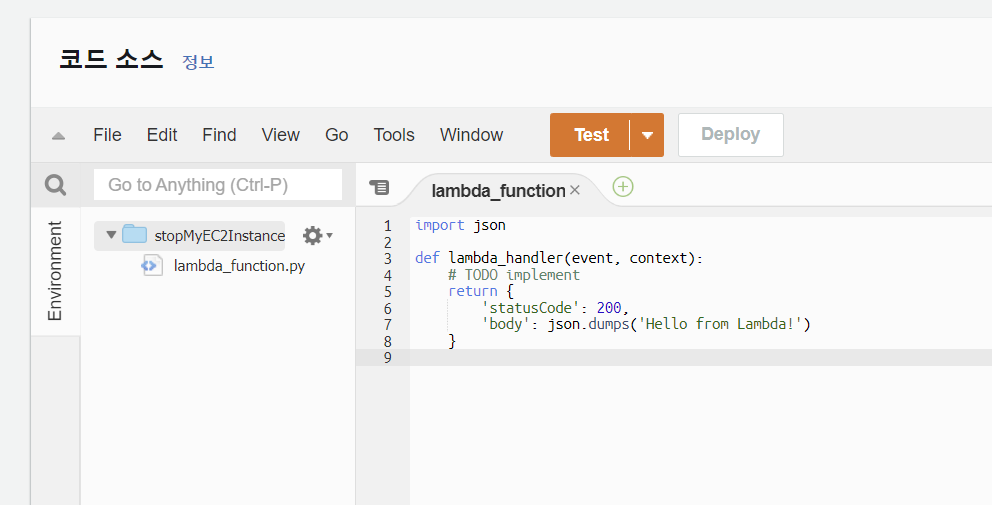Collapse the menu bar using the up arrow
Screen dimensions: 992x505
58,135
